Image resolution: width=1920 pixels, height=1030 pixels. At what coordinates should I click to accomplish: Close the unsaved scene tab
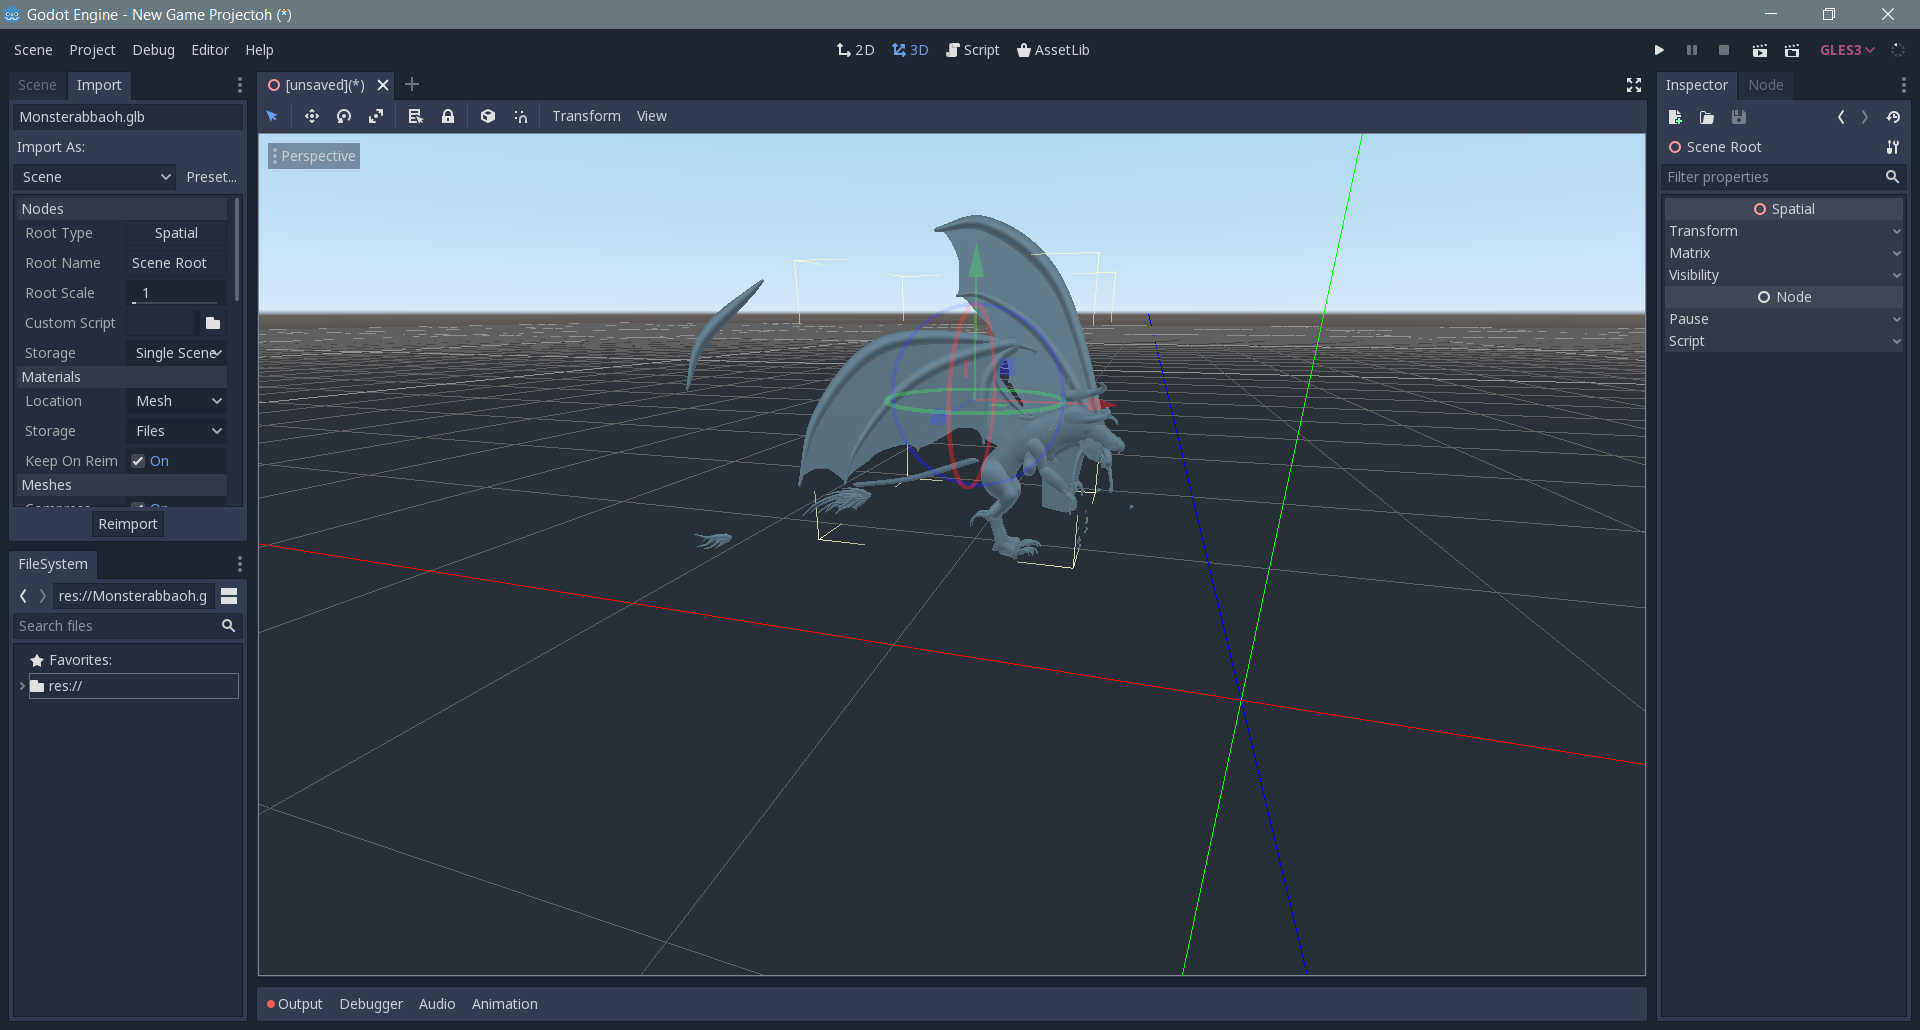click(x=382, y=85)
